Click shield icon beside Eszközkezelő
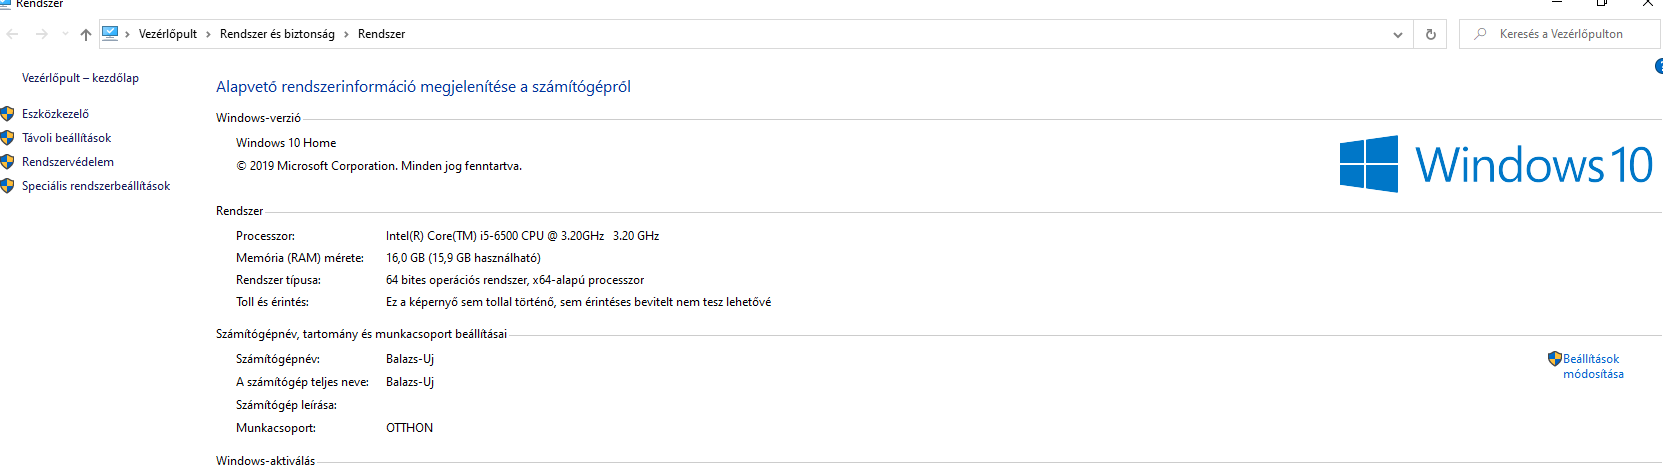Image resolution: width=1663 pixels, height=473 pixels. pos(7,114)
